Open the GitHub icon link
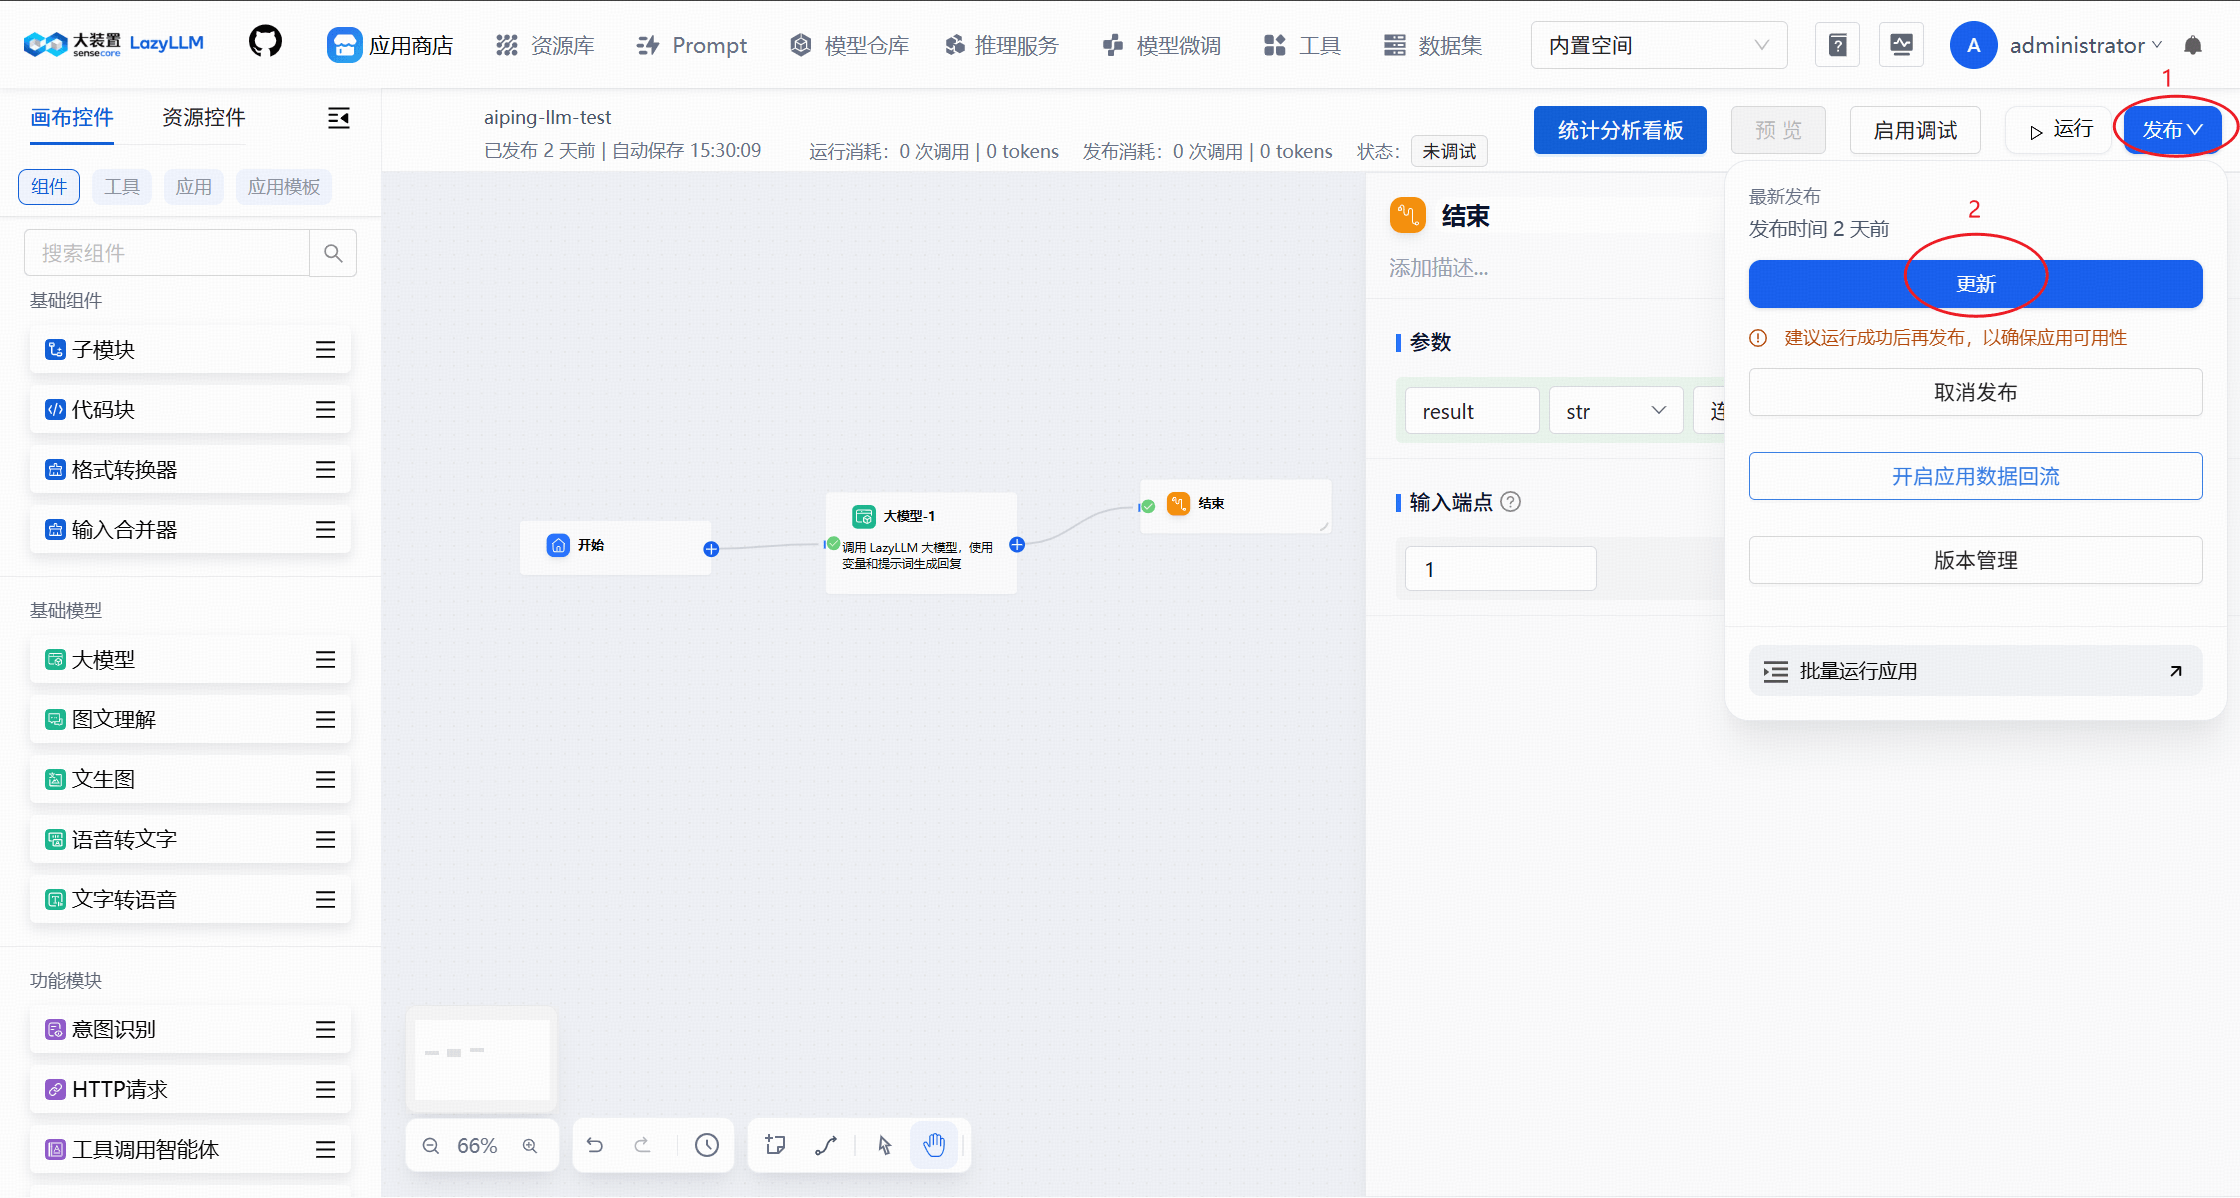Viewport: 2240px width, 1198px height. pos(265,43)
